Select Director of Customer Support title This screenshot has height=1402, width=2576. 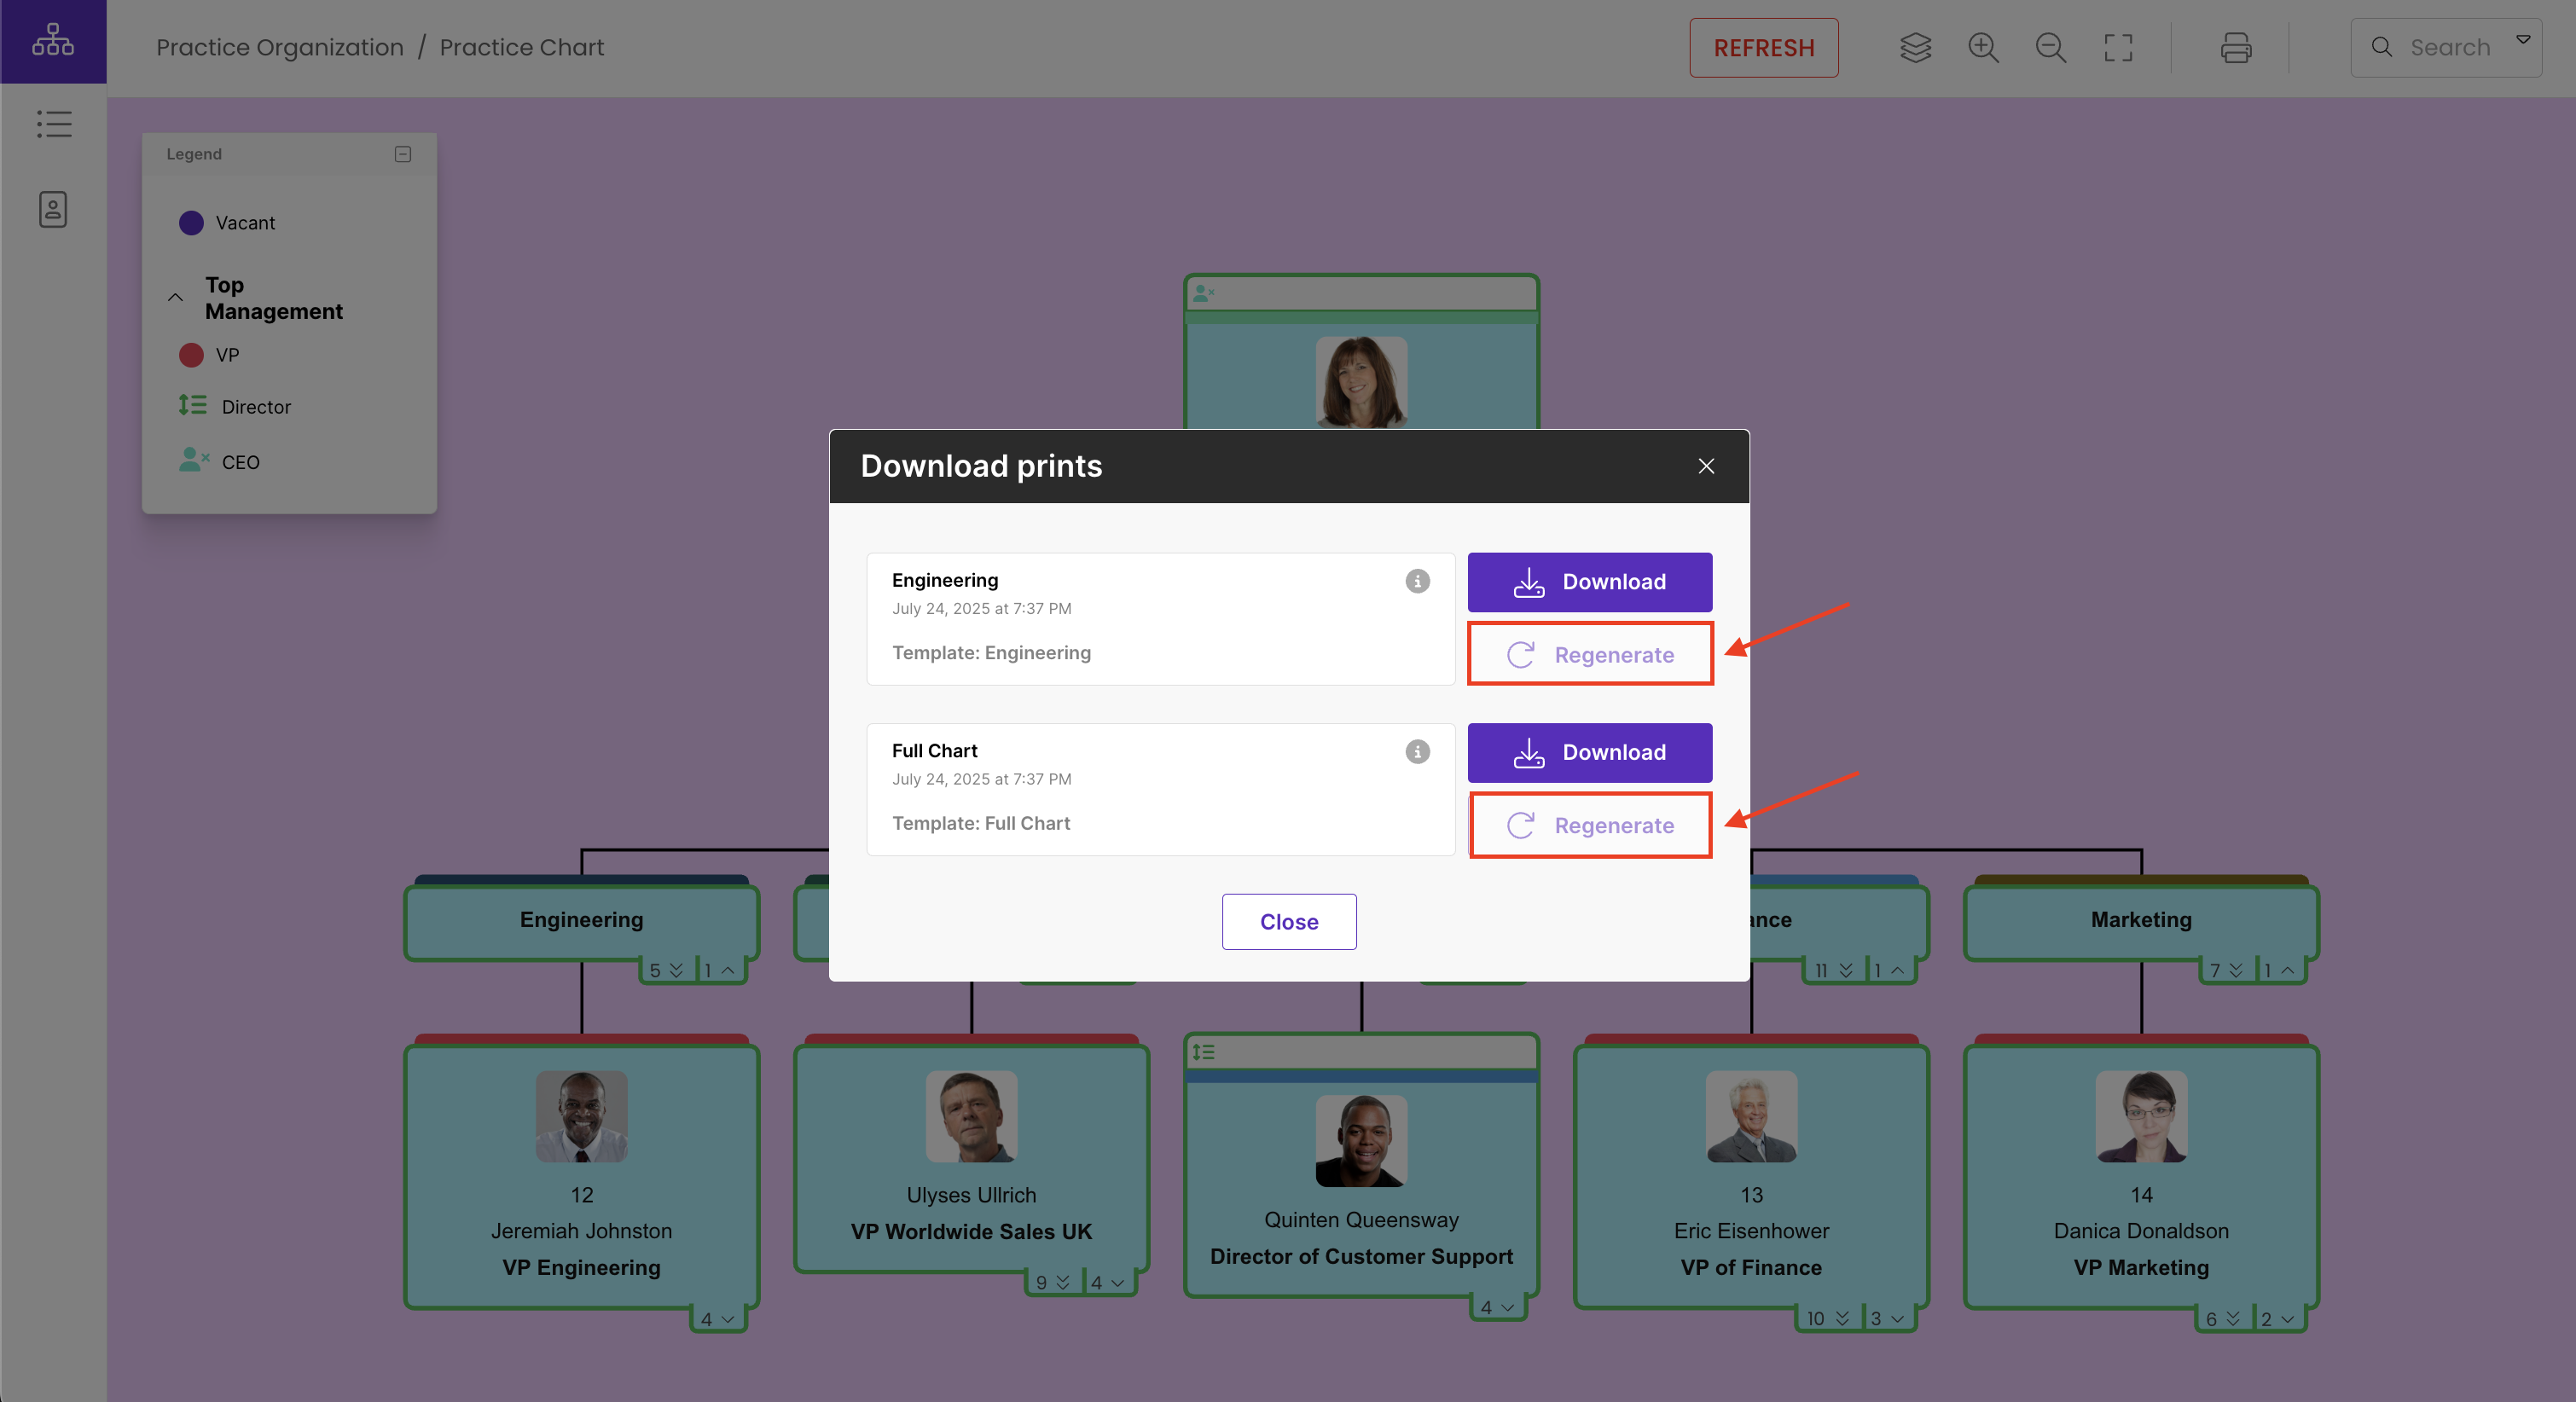click(x=1361, y=1256)
